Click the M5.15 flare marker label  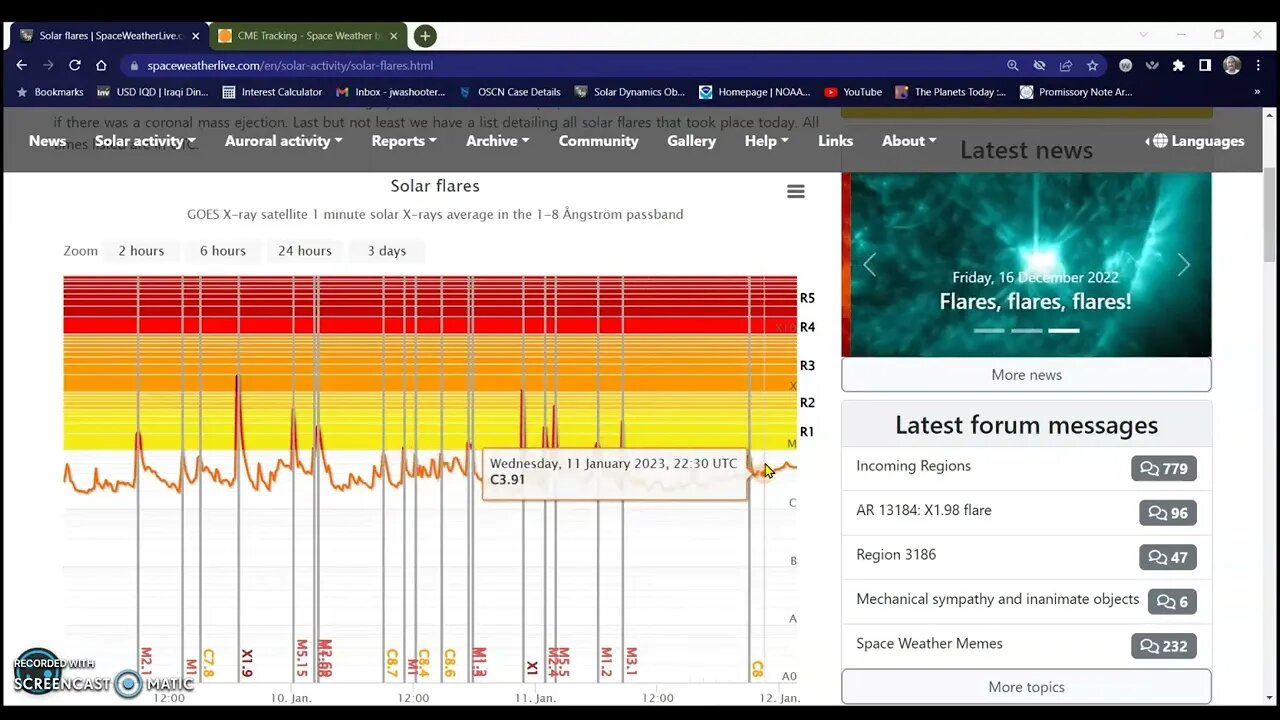(302, 659)
